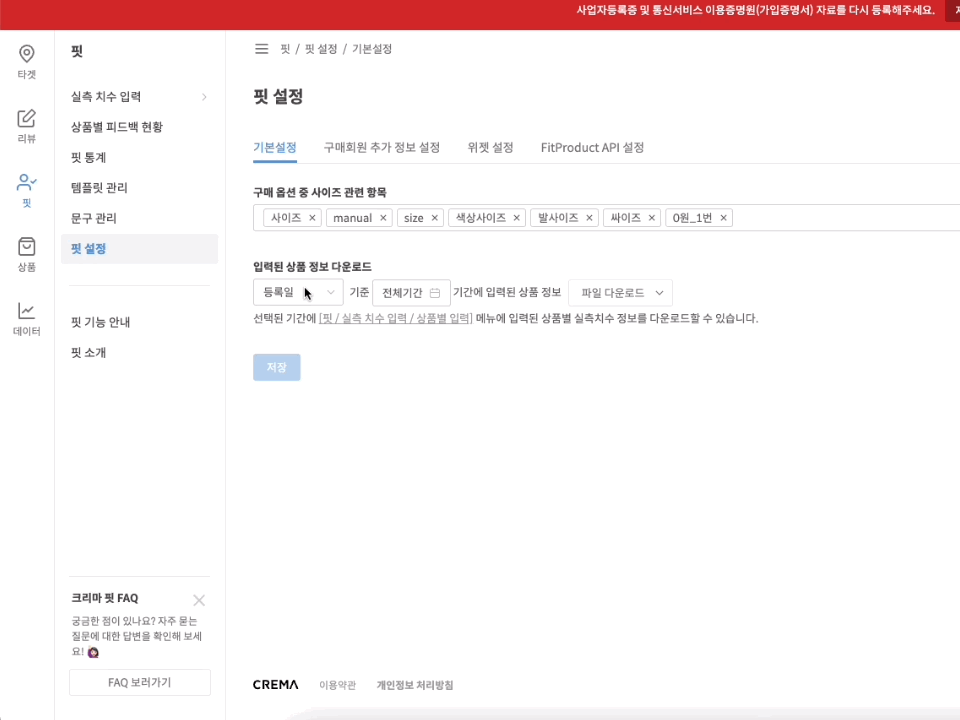This screenshot has height=720, width=960.
Task: Close the 크리마 핏 FAQ panel
Action: click(199, 600)
